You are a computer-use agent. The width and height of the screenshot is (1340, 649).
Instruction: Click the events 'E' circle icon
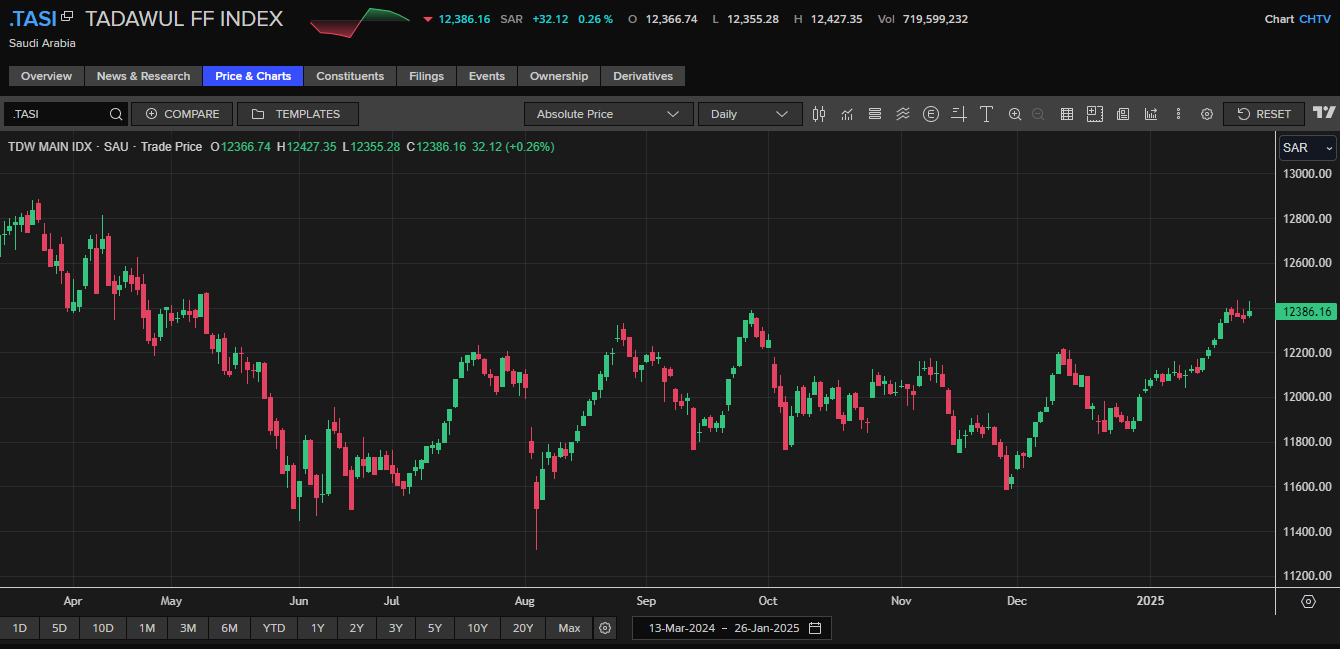pyautogui.click(x=931, y=114)
